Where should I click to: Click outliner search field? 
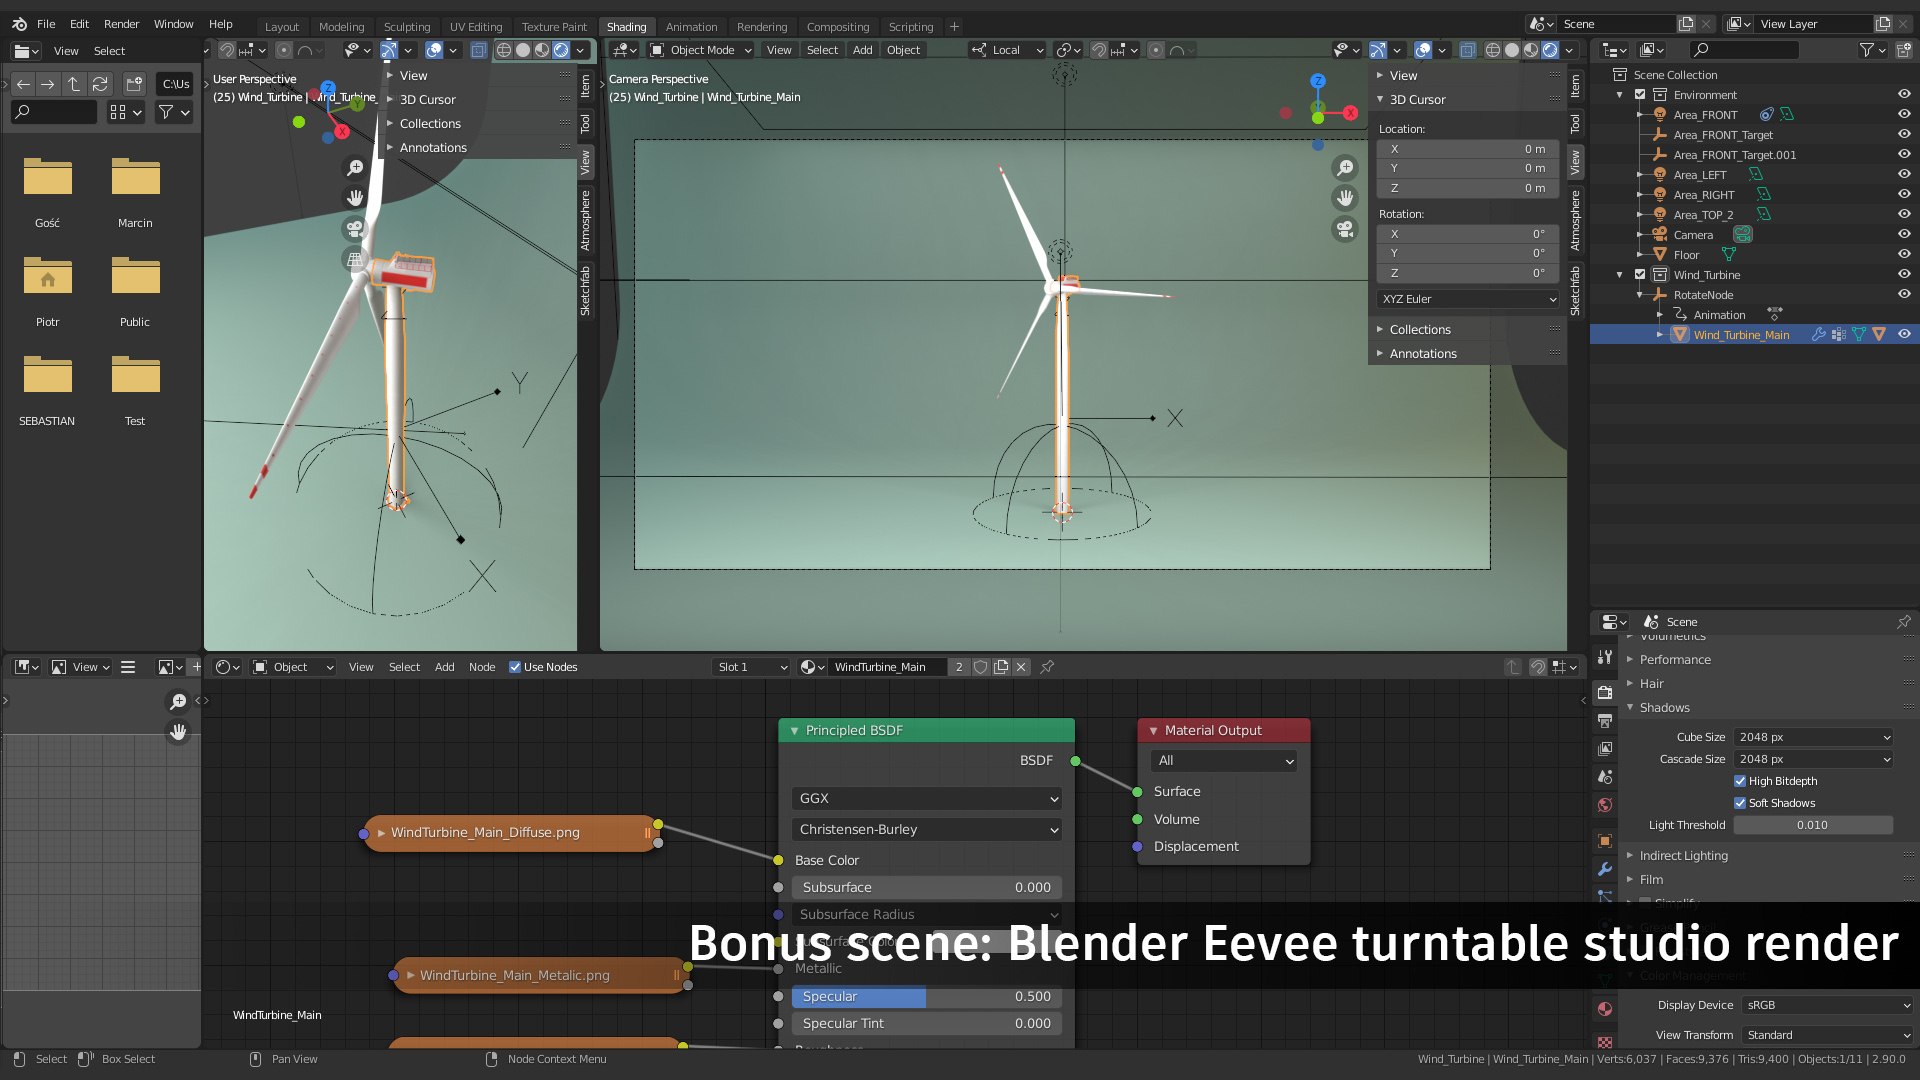click(x=1742, y=50)
